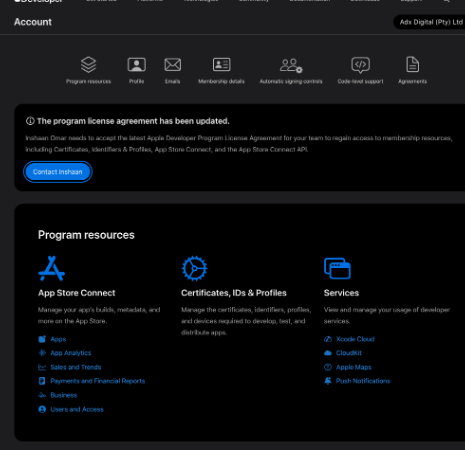The width and height of the screenshot is (465, 450).
Task: Click the App Analytics icon
Action: [x=42, y=353]
